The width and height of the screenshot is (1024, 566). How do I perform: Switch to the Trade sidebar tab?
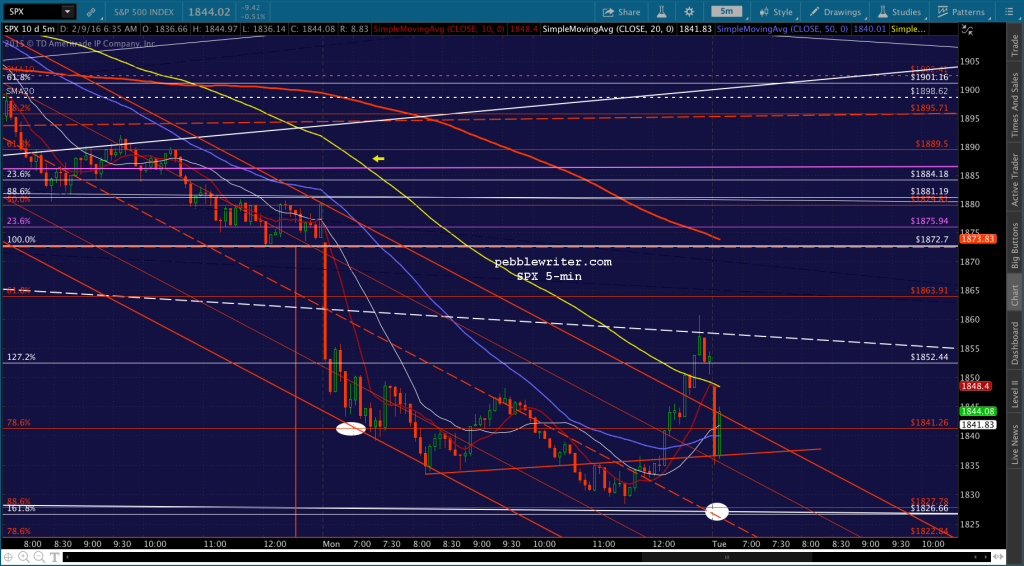pos(1015,44)
